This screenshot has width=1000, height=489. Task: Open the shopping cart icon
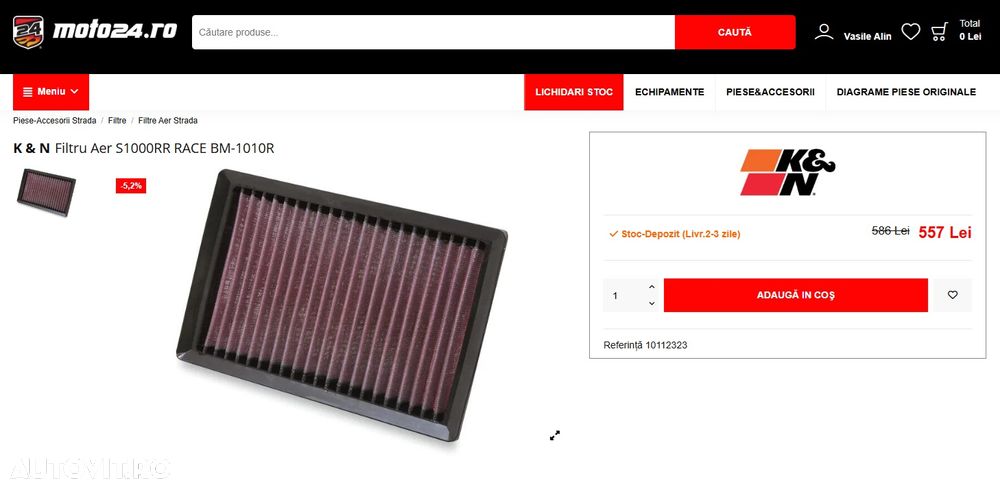[939, 32]
